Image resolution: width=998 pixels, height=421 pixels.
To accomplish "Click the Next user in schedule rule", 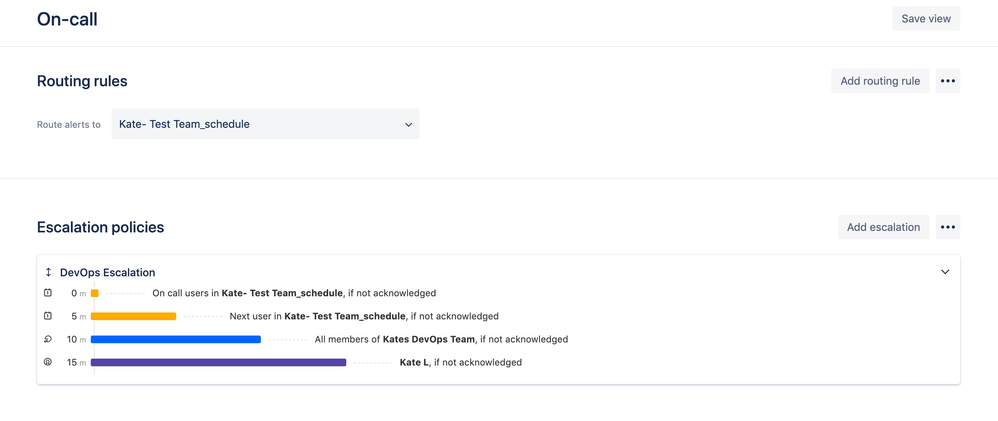I will coord(364,316).
